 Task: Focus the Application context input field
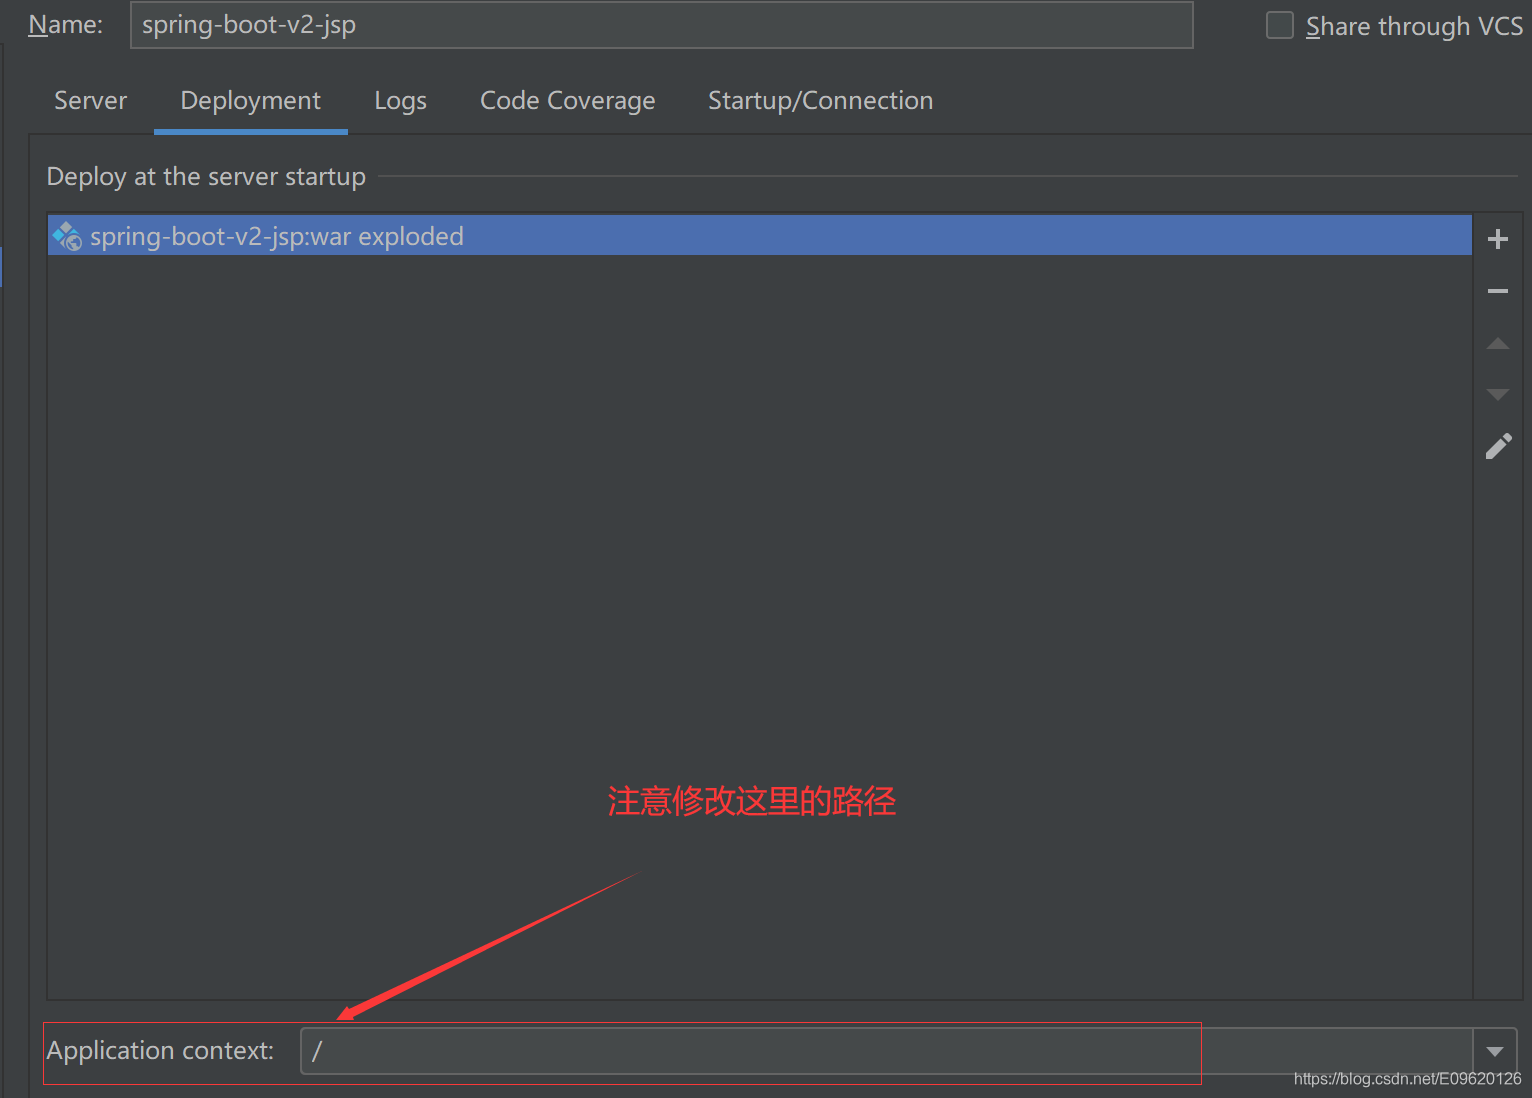(887, 1051)
